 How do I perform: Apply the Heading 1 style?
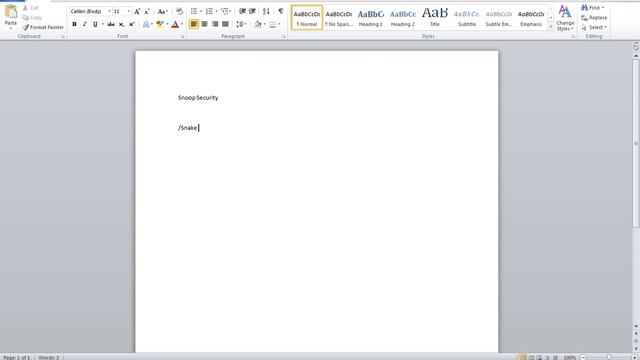tap(371, 18)
